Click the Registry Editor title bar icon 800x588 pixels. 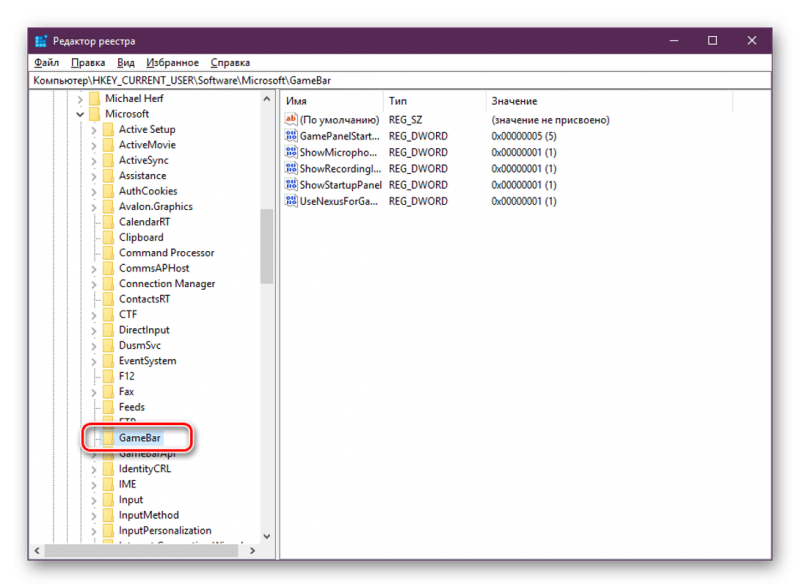(41, 41)
